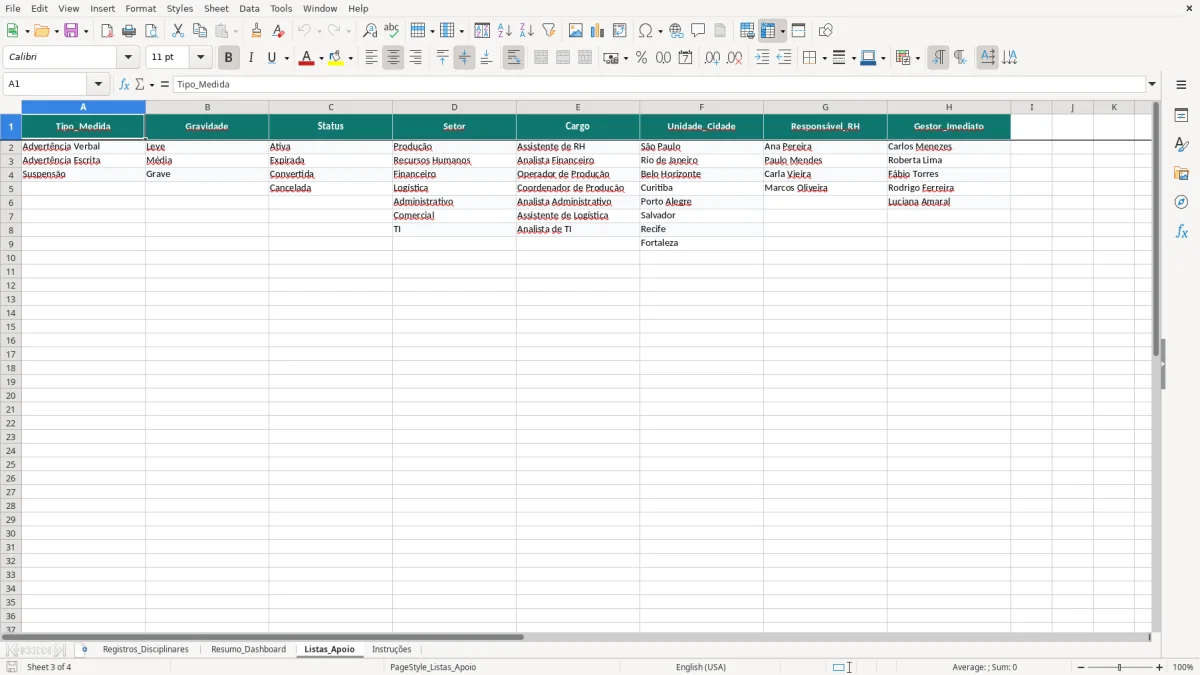Viewport: 1200px width, 675px height.
Task: Toggle Italic formatting
Action: point(251,58)
